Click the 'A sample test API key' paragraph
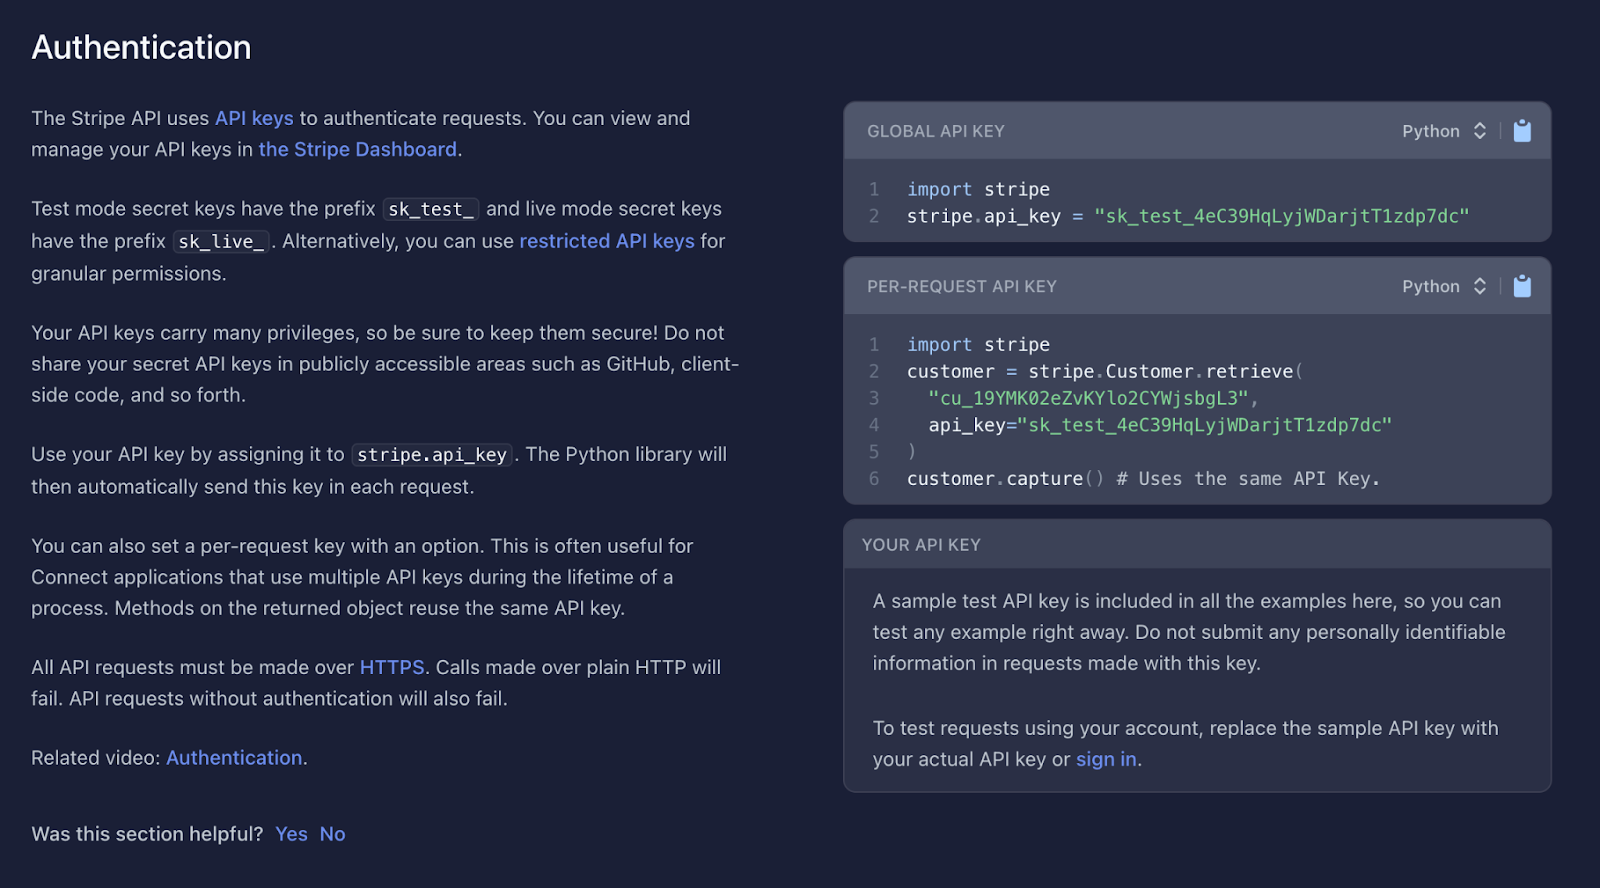 [1189, 632]
